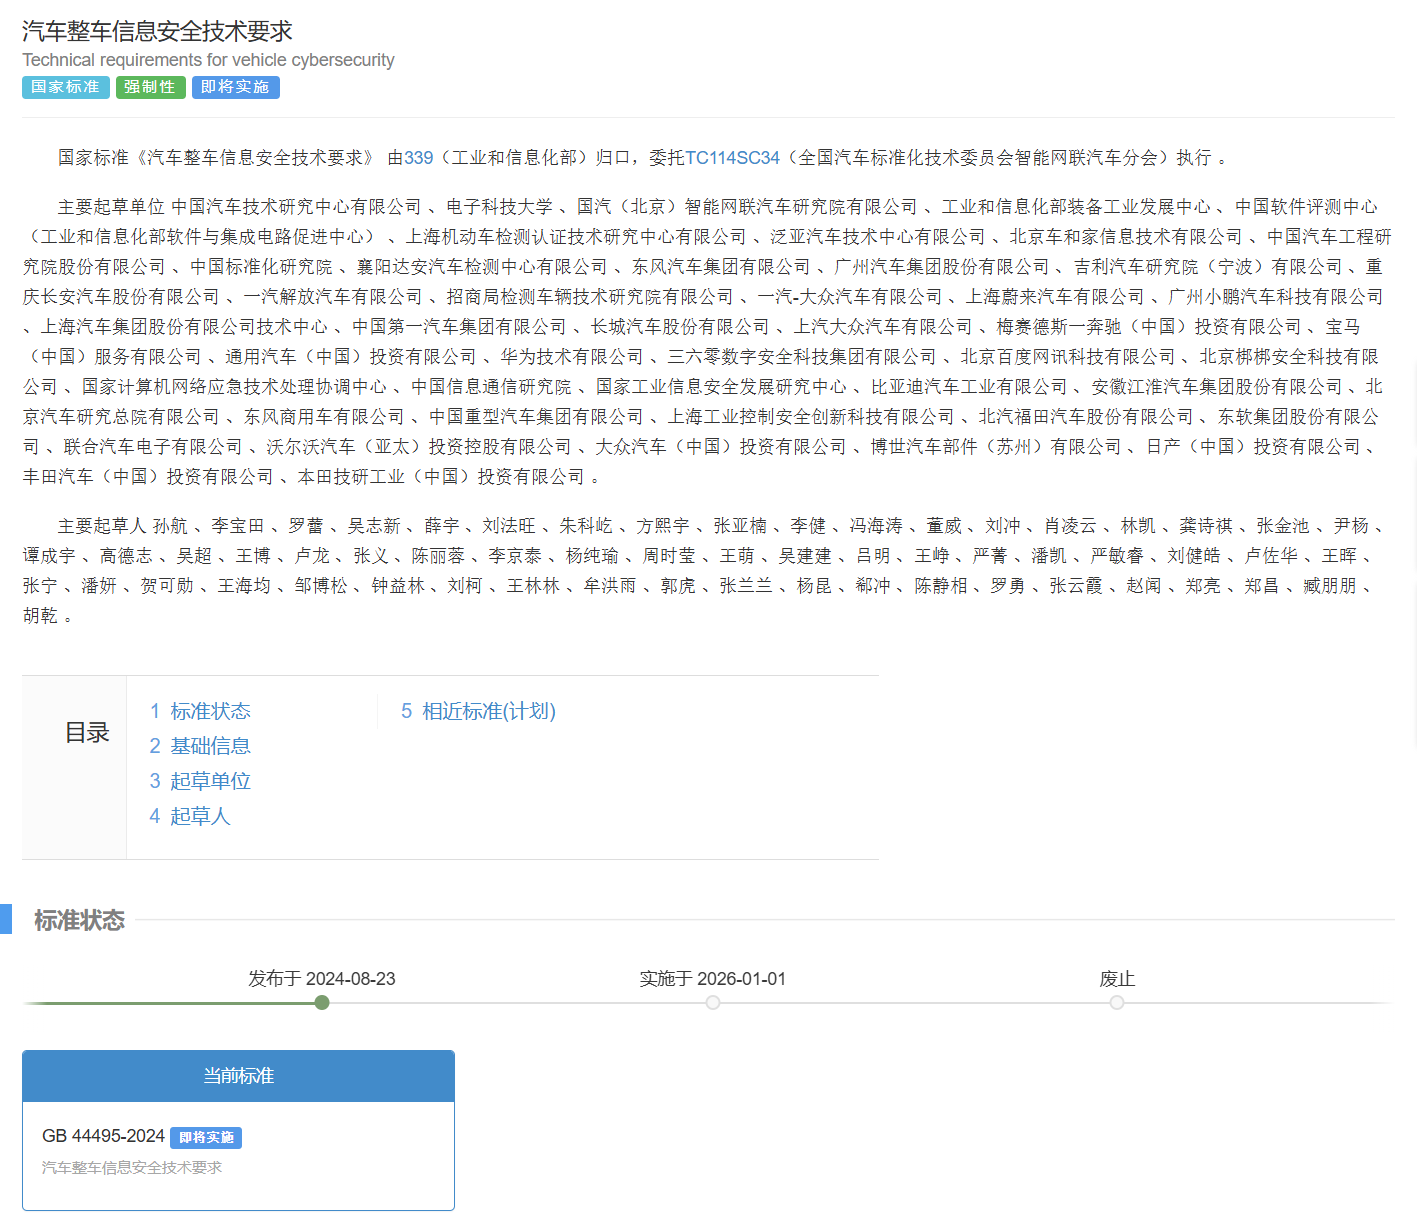The image size is (1417, 1213).
Task: Click drafter name 胡乾
Action: (x=40, y=616)
